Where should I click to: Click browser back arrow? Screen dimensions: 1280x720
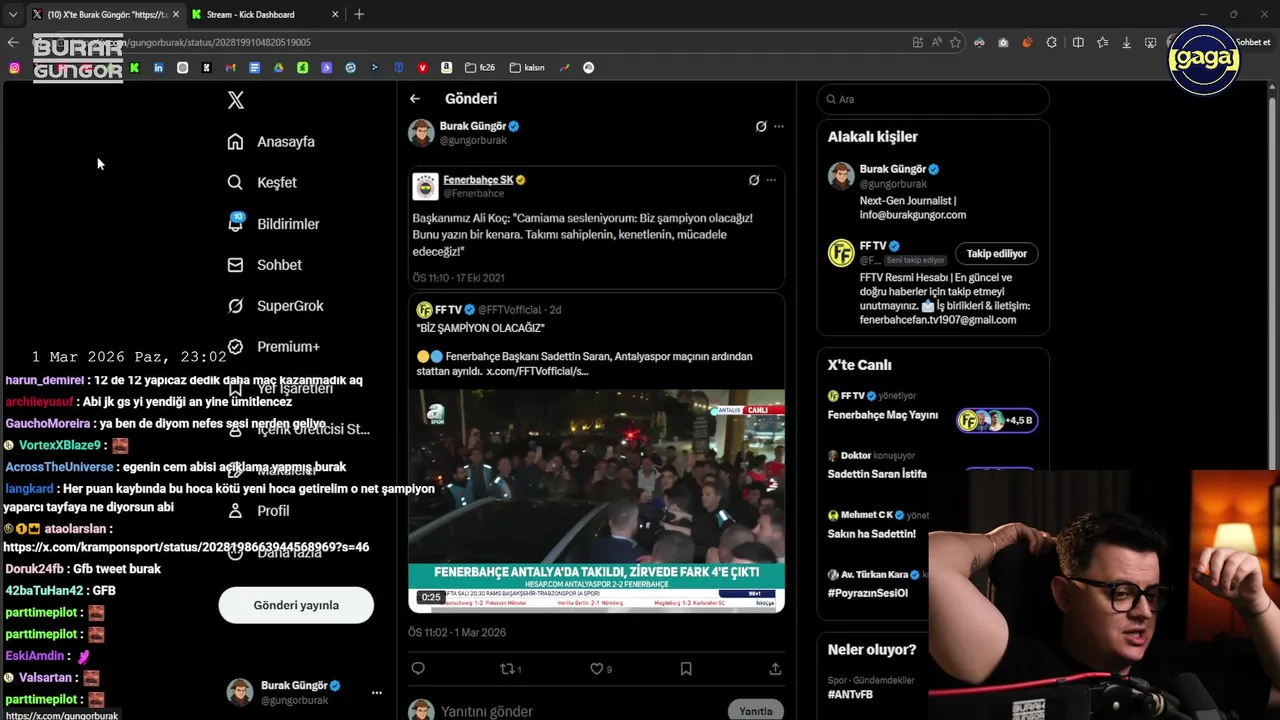[x=13, y=42]
